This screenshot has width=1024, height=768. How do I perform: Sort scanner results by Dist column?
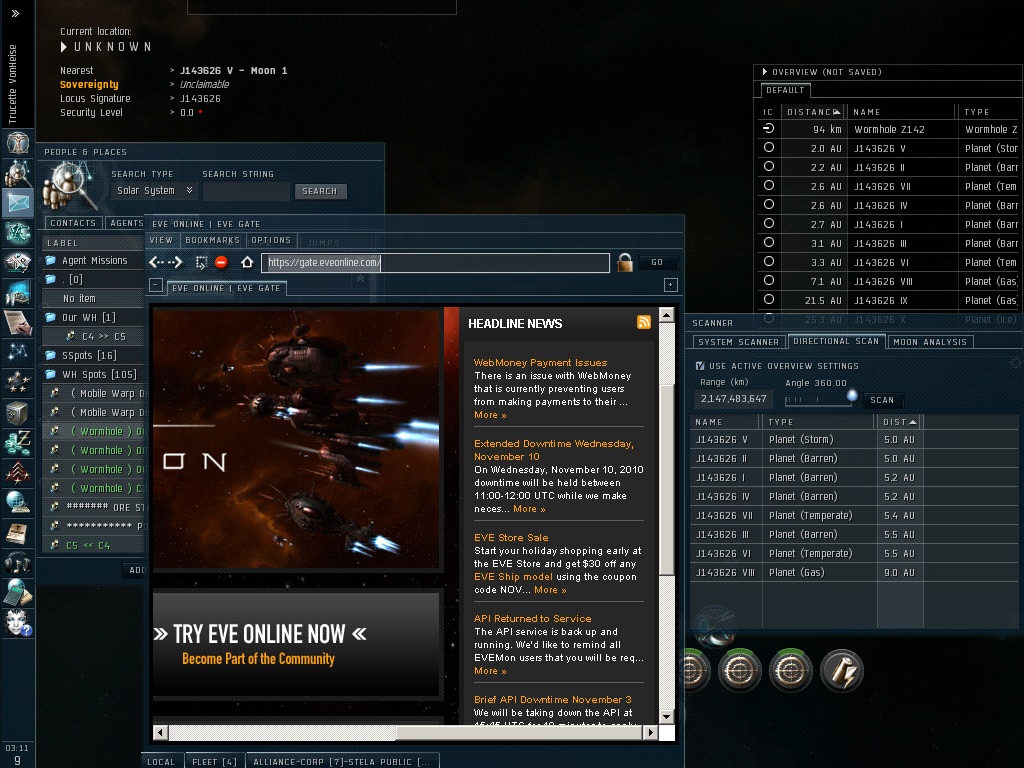899,422
